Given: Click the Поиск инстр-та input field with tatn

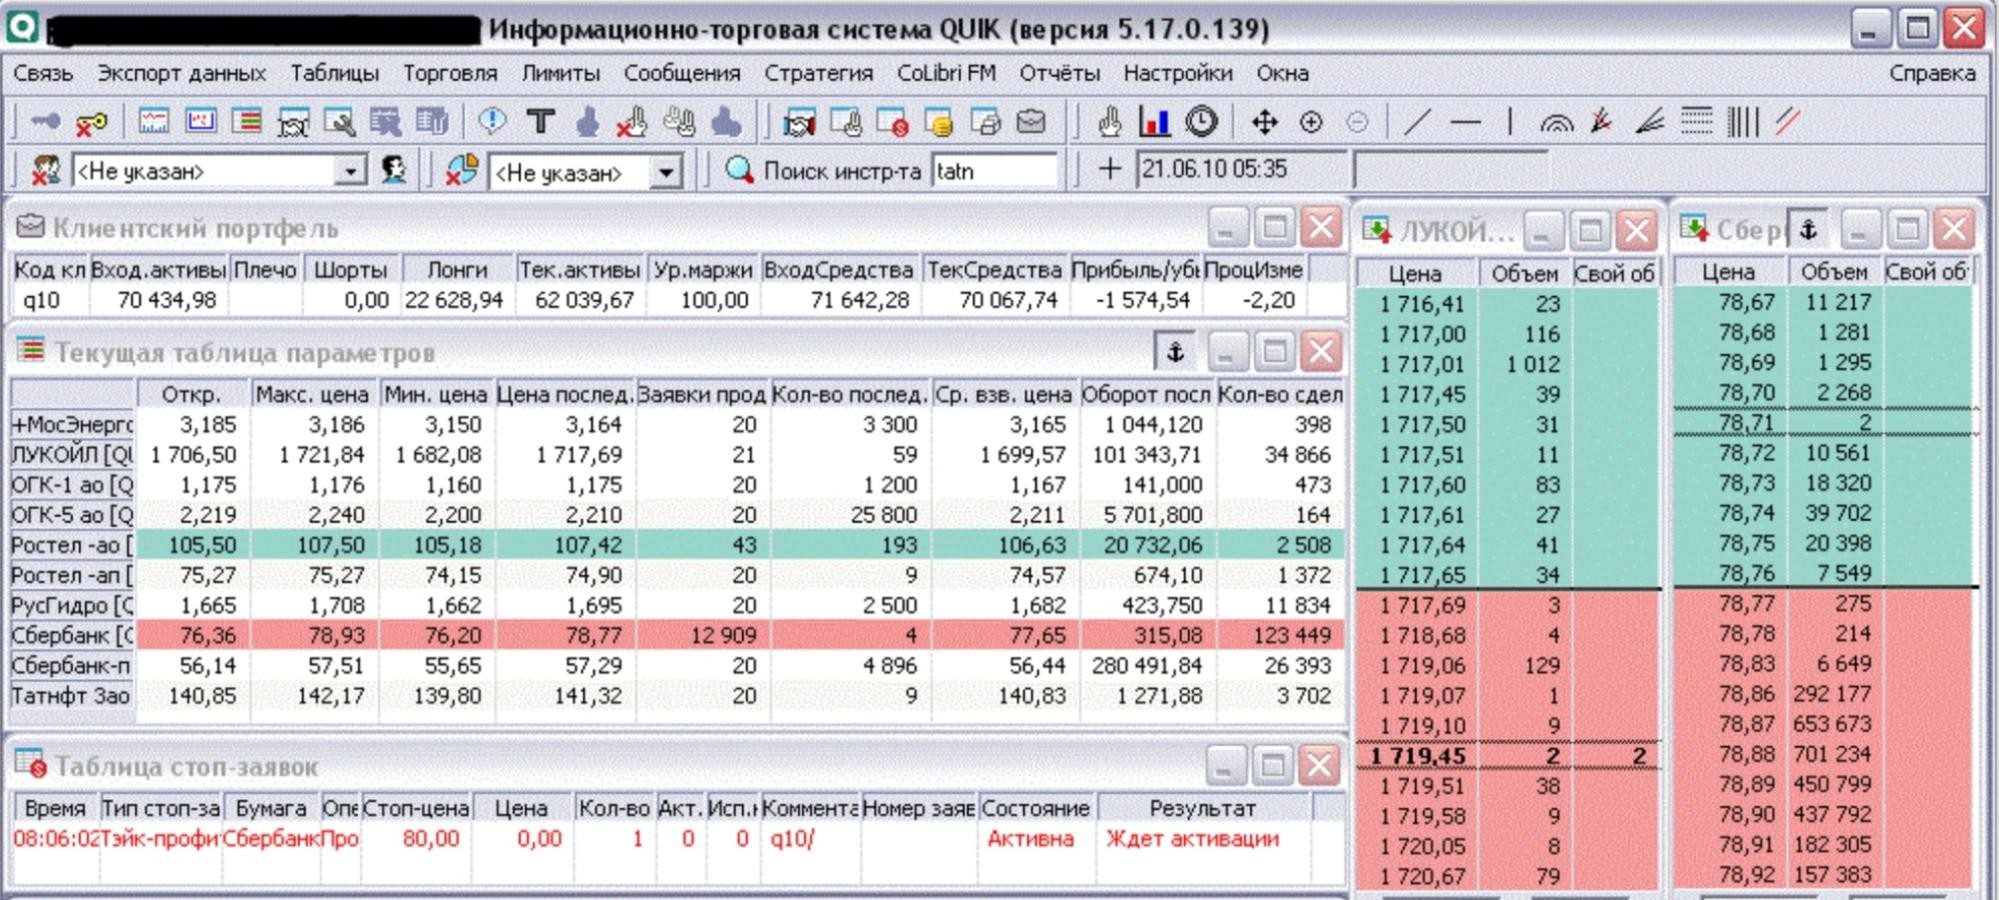Looking at the screenshot, I should coord(994,171).
